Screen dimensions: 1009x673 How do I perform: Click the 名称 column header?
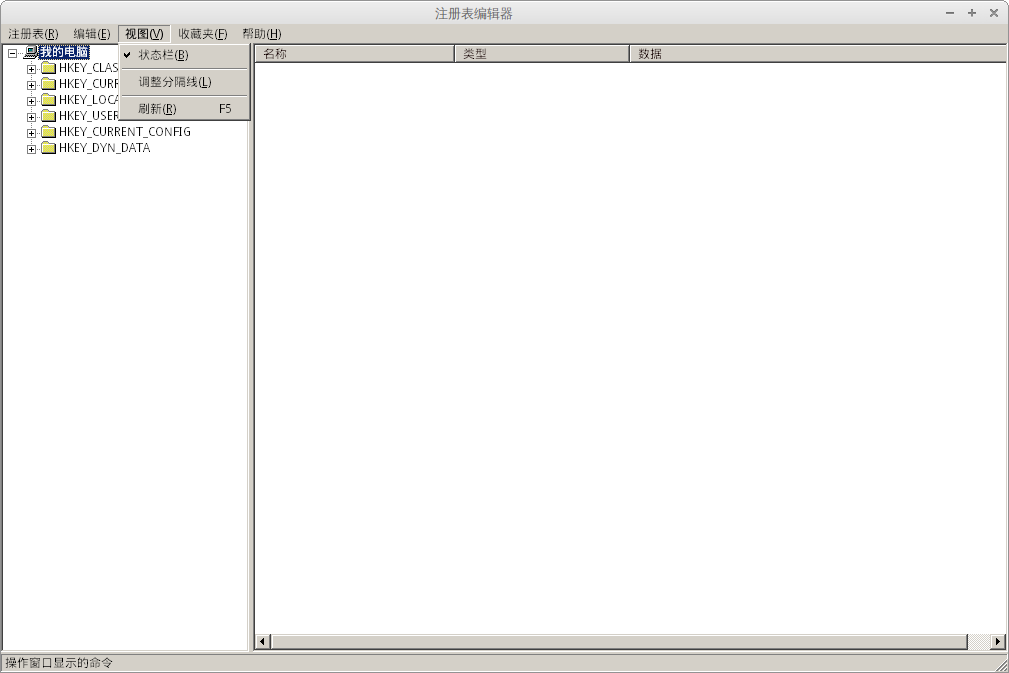coord(355,54)
